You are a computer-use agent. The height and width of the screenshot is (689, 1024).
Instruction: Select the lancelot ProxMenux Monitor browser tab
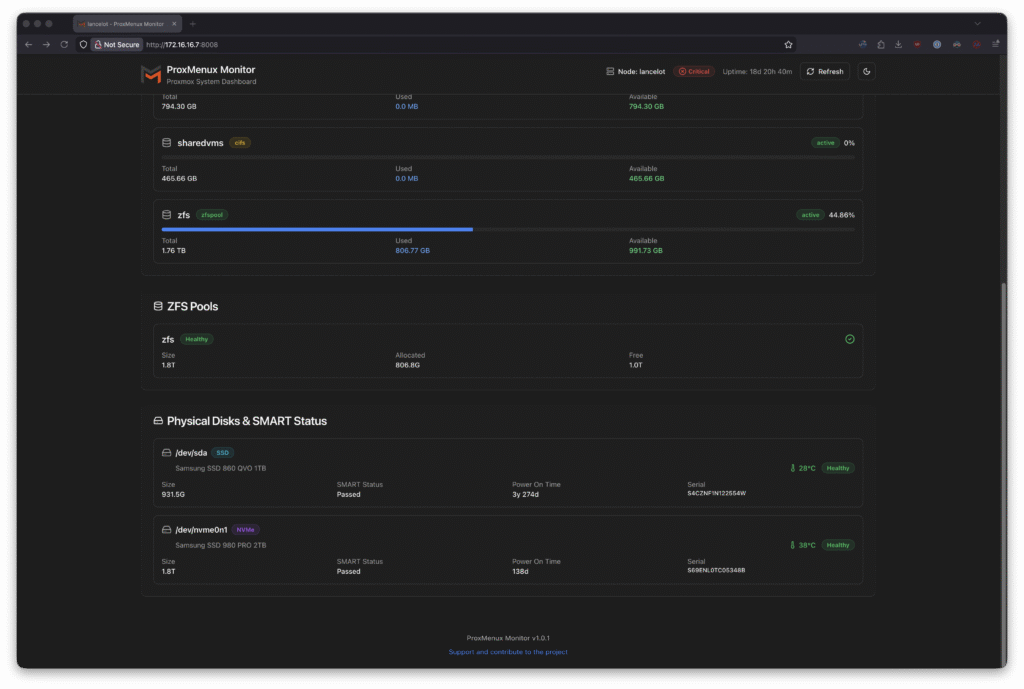(125, 23)
